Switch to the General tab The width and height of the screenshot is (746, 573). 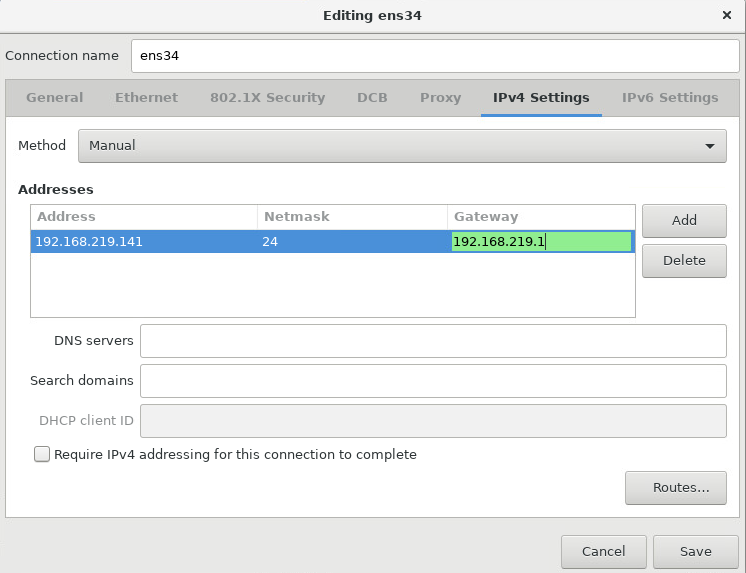(x=55, y=98)
